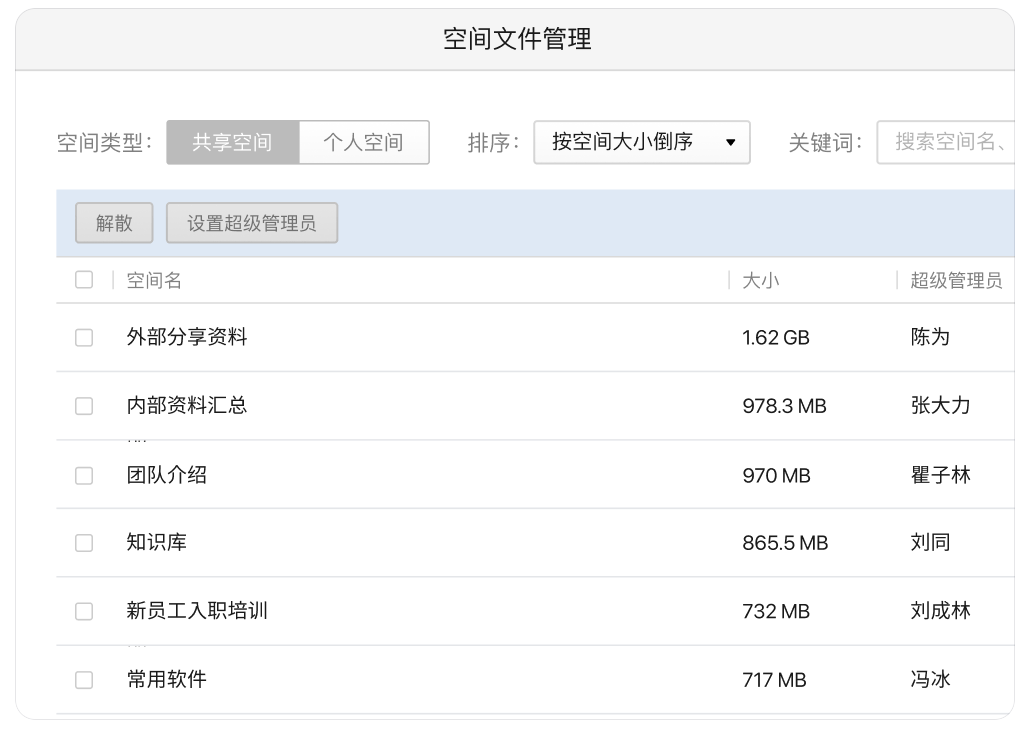
Task: Click the 732 MB size value
Action: 776,612
